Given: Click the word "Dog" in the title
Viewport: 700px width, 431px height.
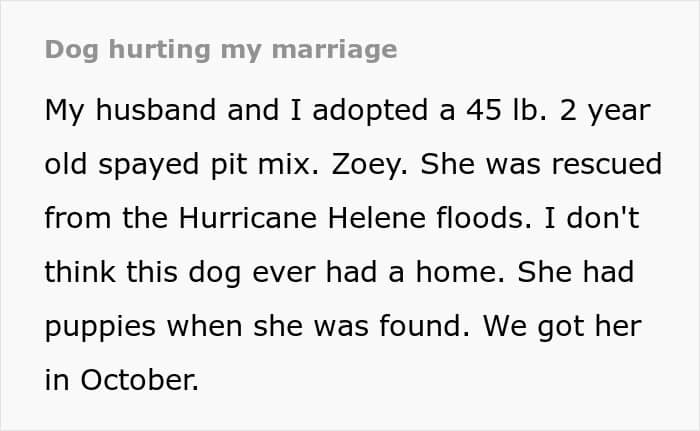Looking at the screenshot, I should coord(71,50).
